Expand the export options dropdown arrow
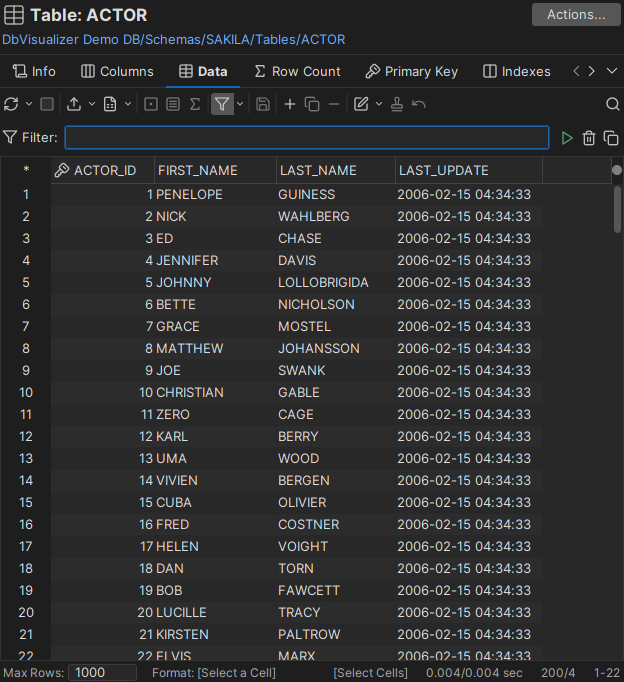 click(x=92, y=104)
